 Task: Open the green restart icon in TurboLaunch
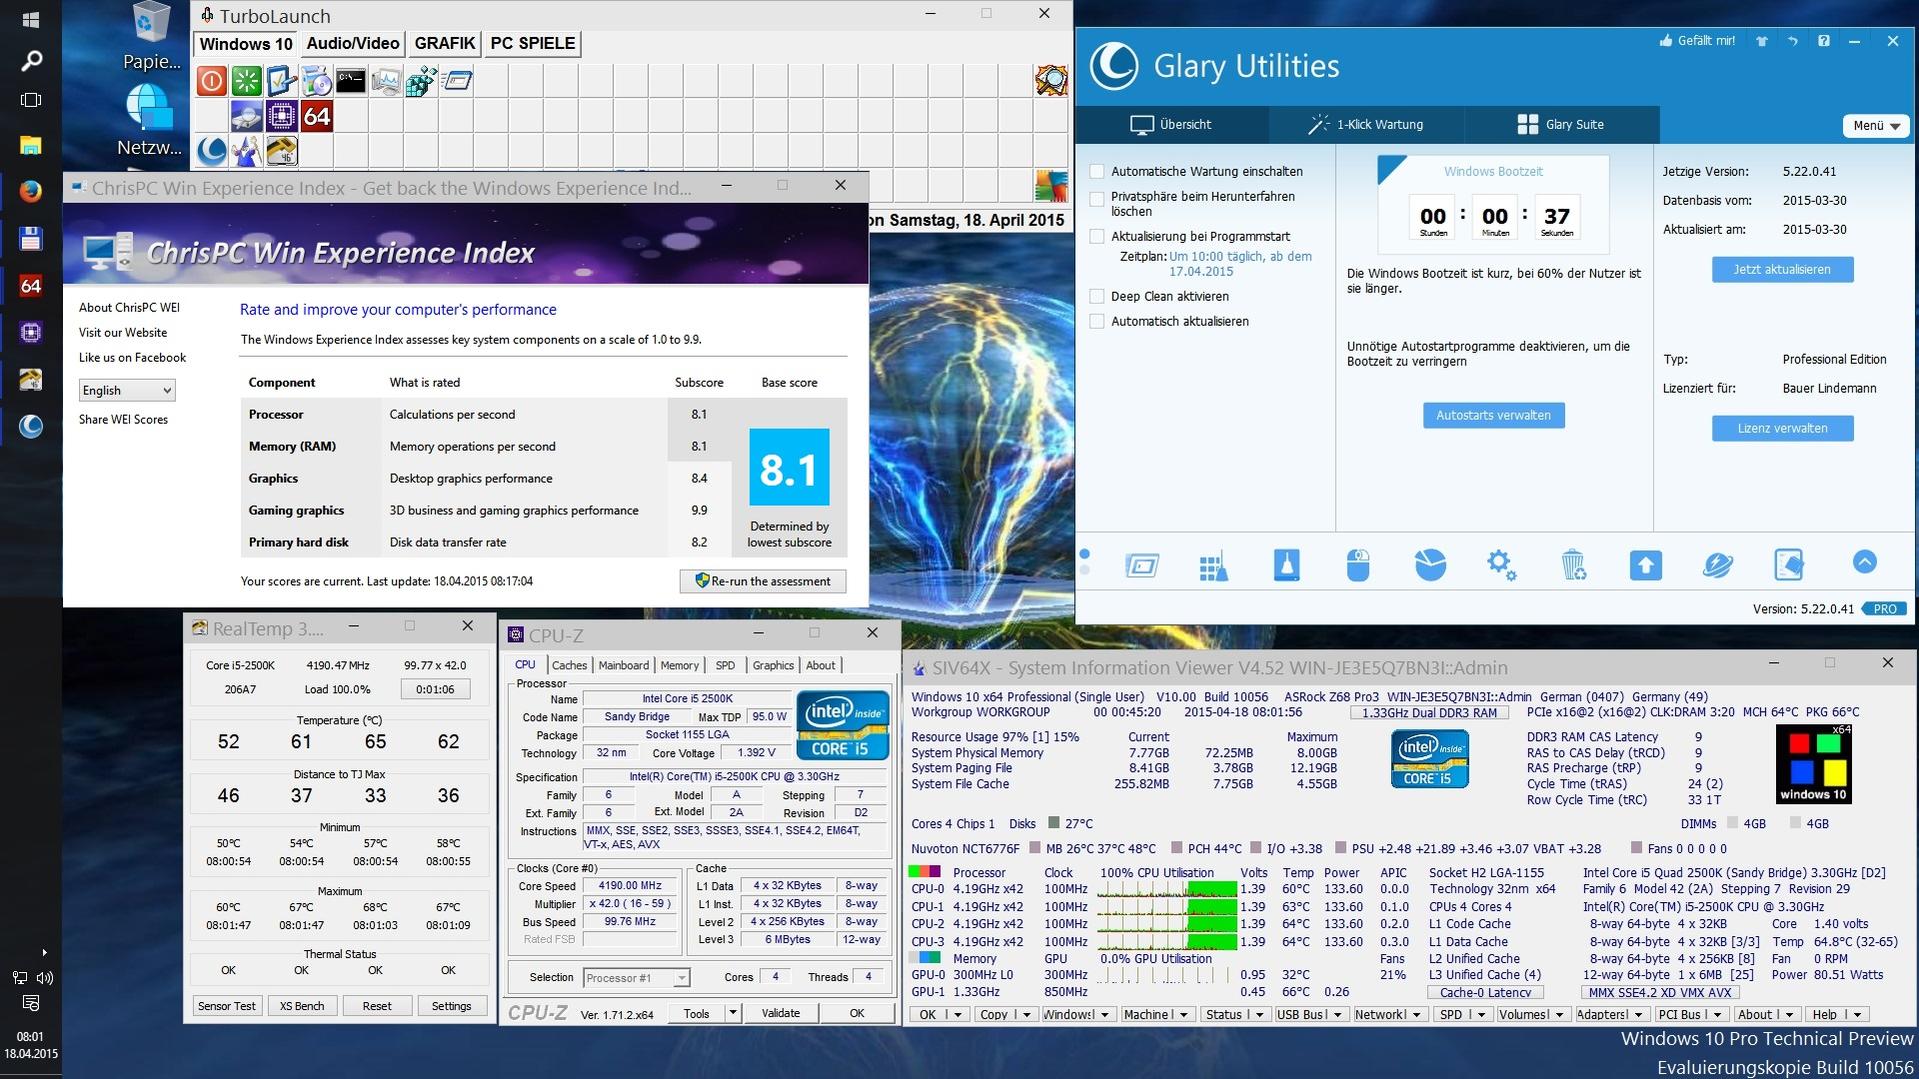246,81
